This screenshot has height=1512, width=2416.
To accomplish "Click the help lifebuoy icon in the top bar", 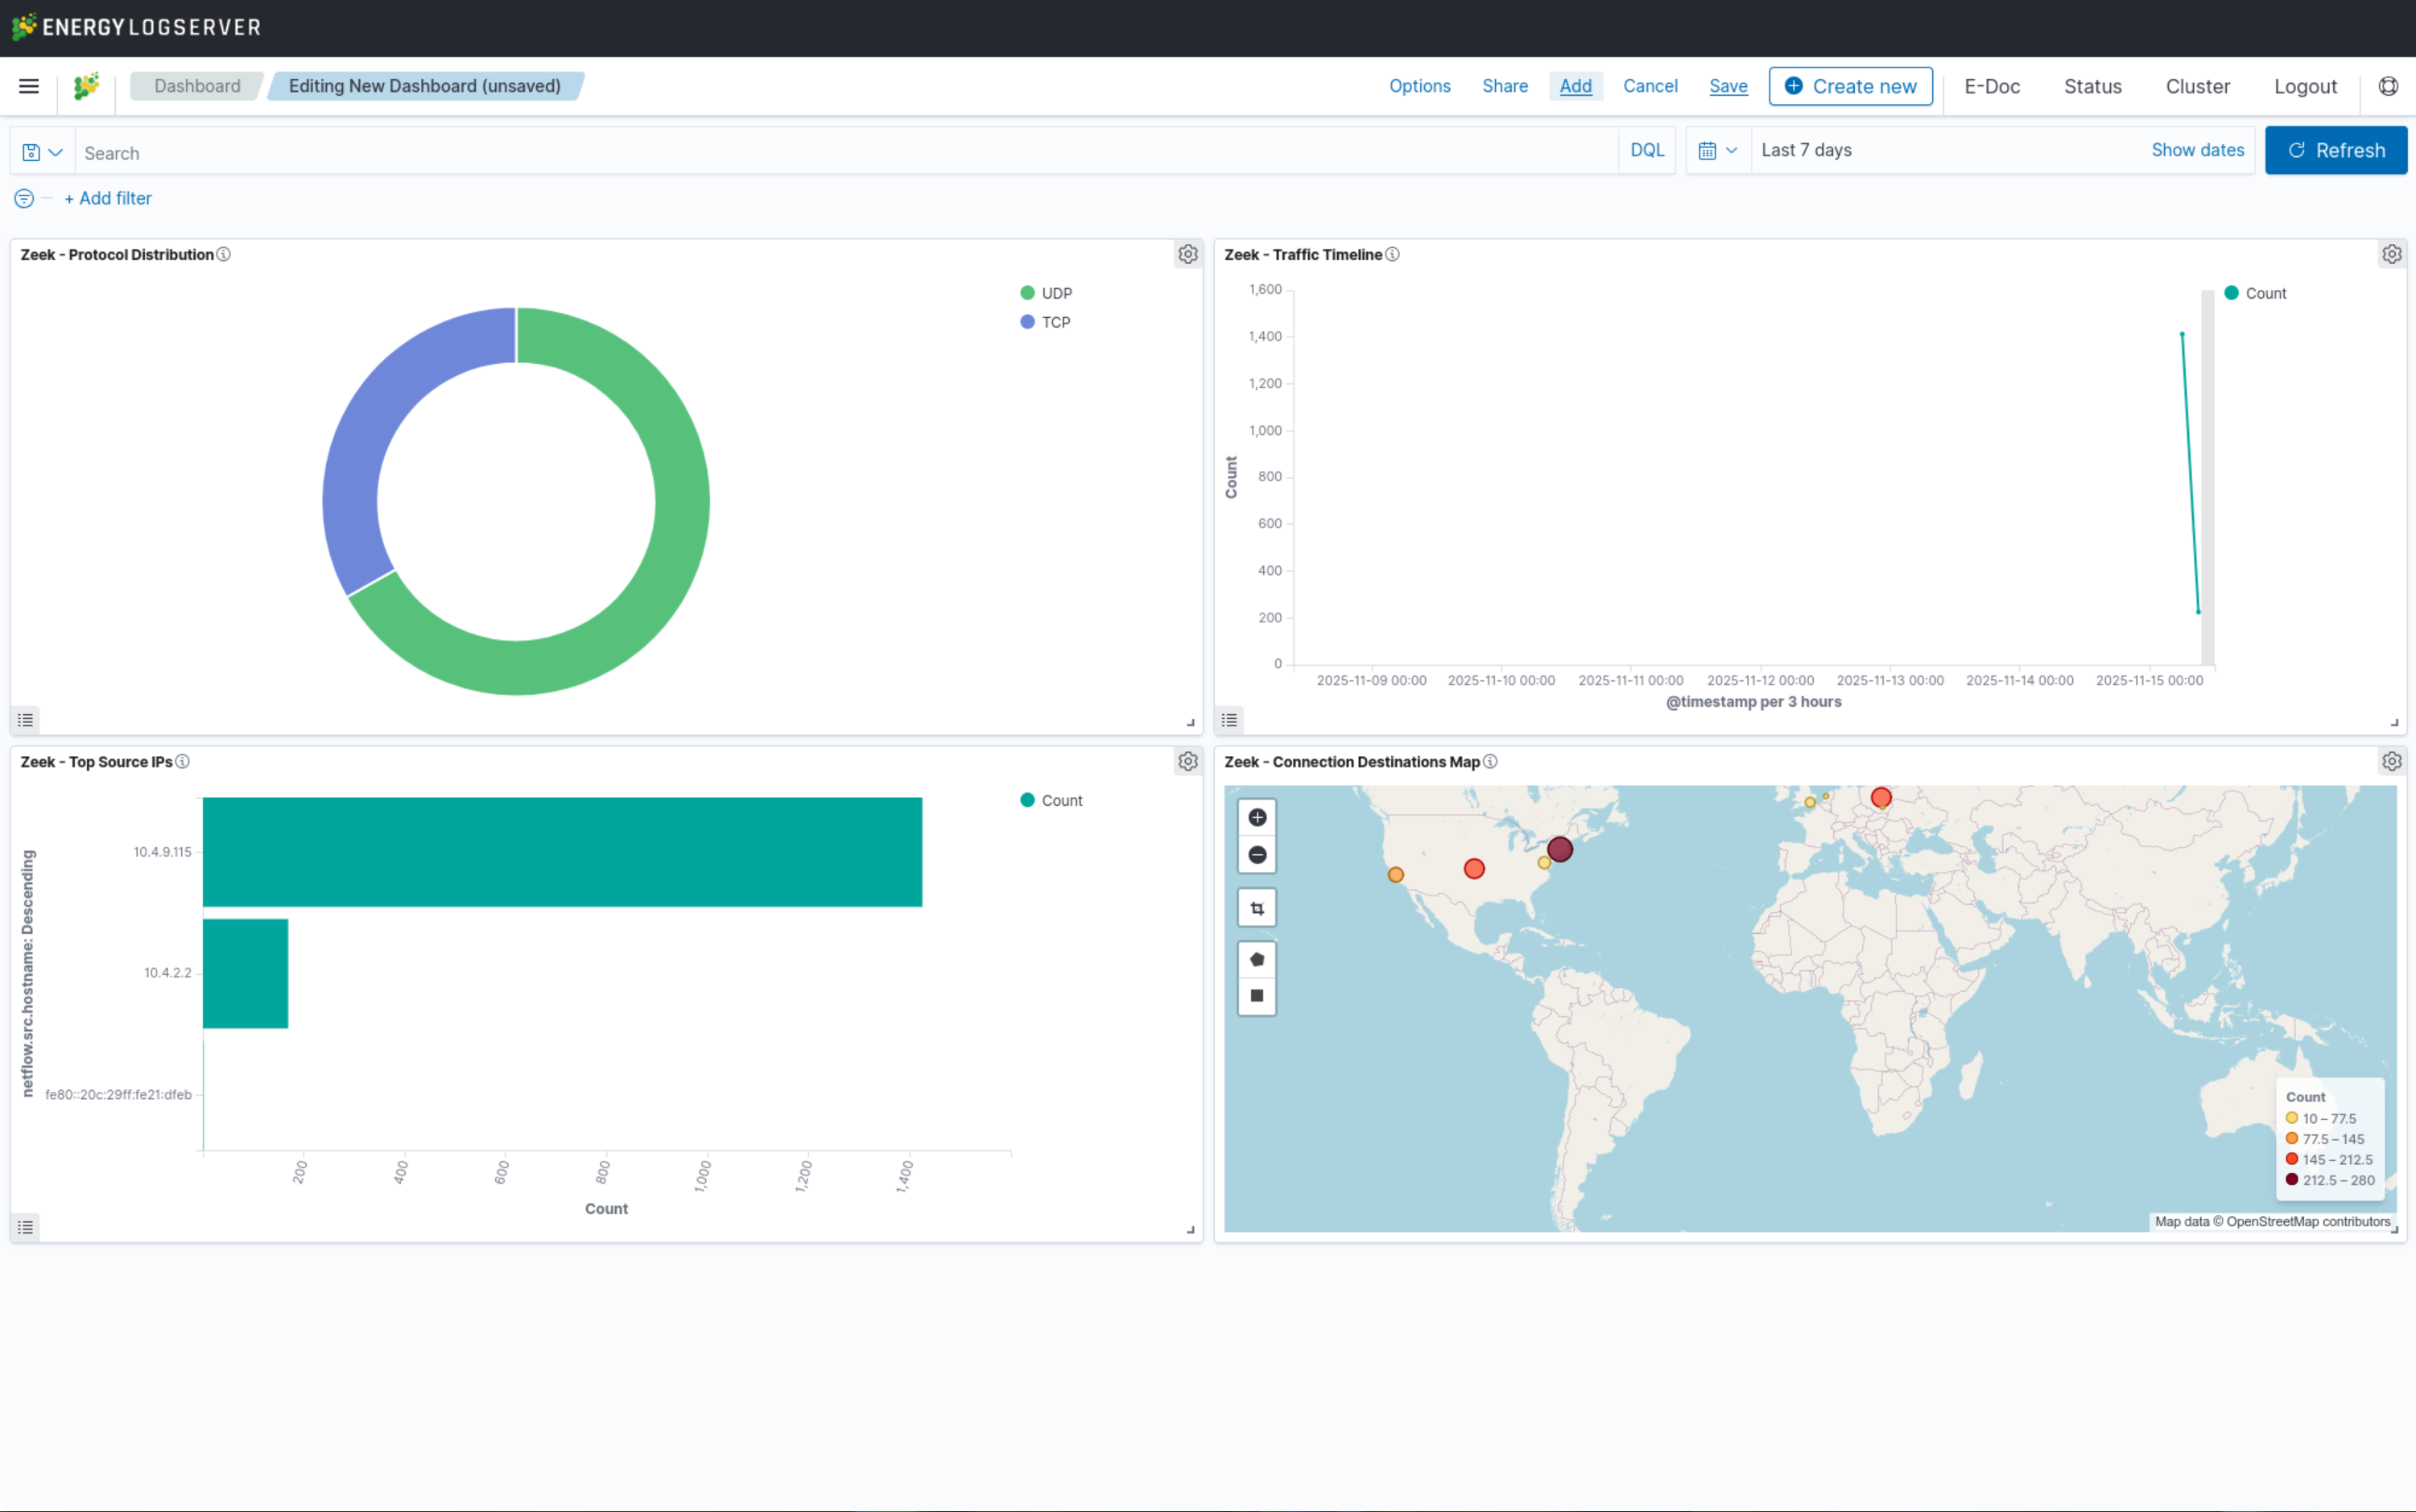I will point(2388,86).
